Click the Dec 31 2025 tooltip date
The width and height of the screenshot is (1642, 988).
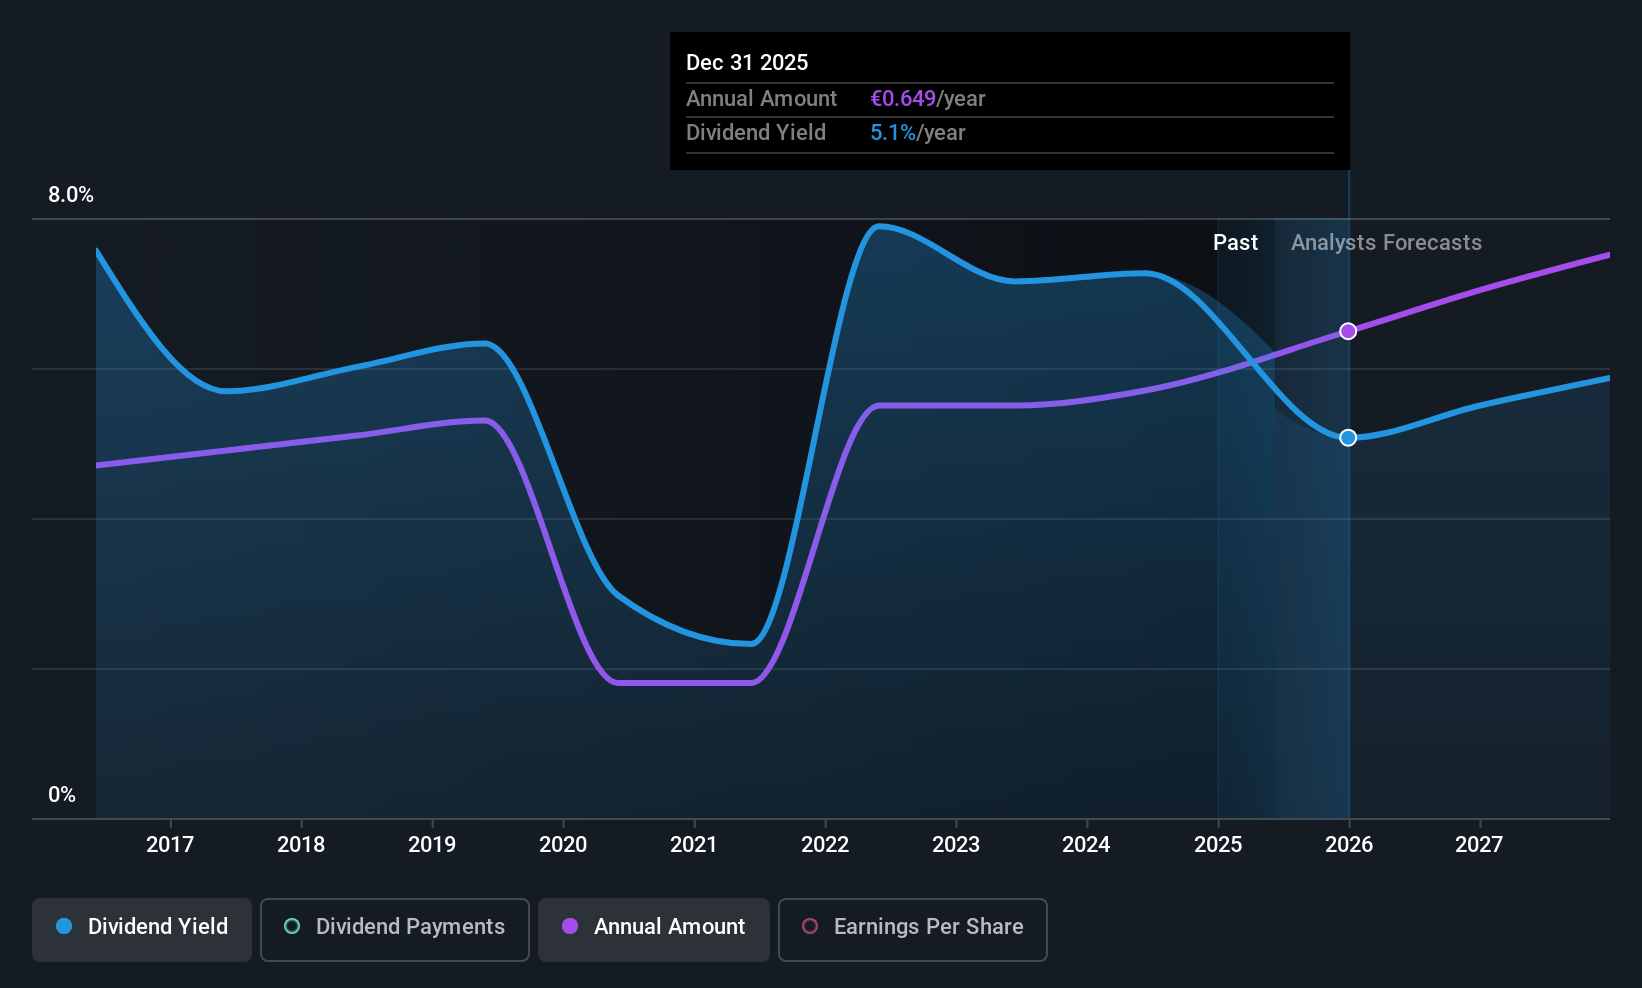[x=747, y=63]
